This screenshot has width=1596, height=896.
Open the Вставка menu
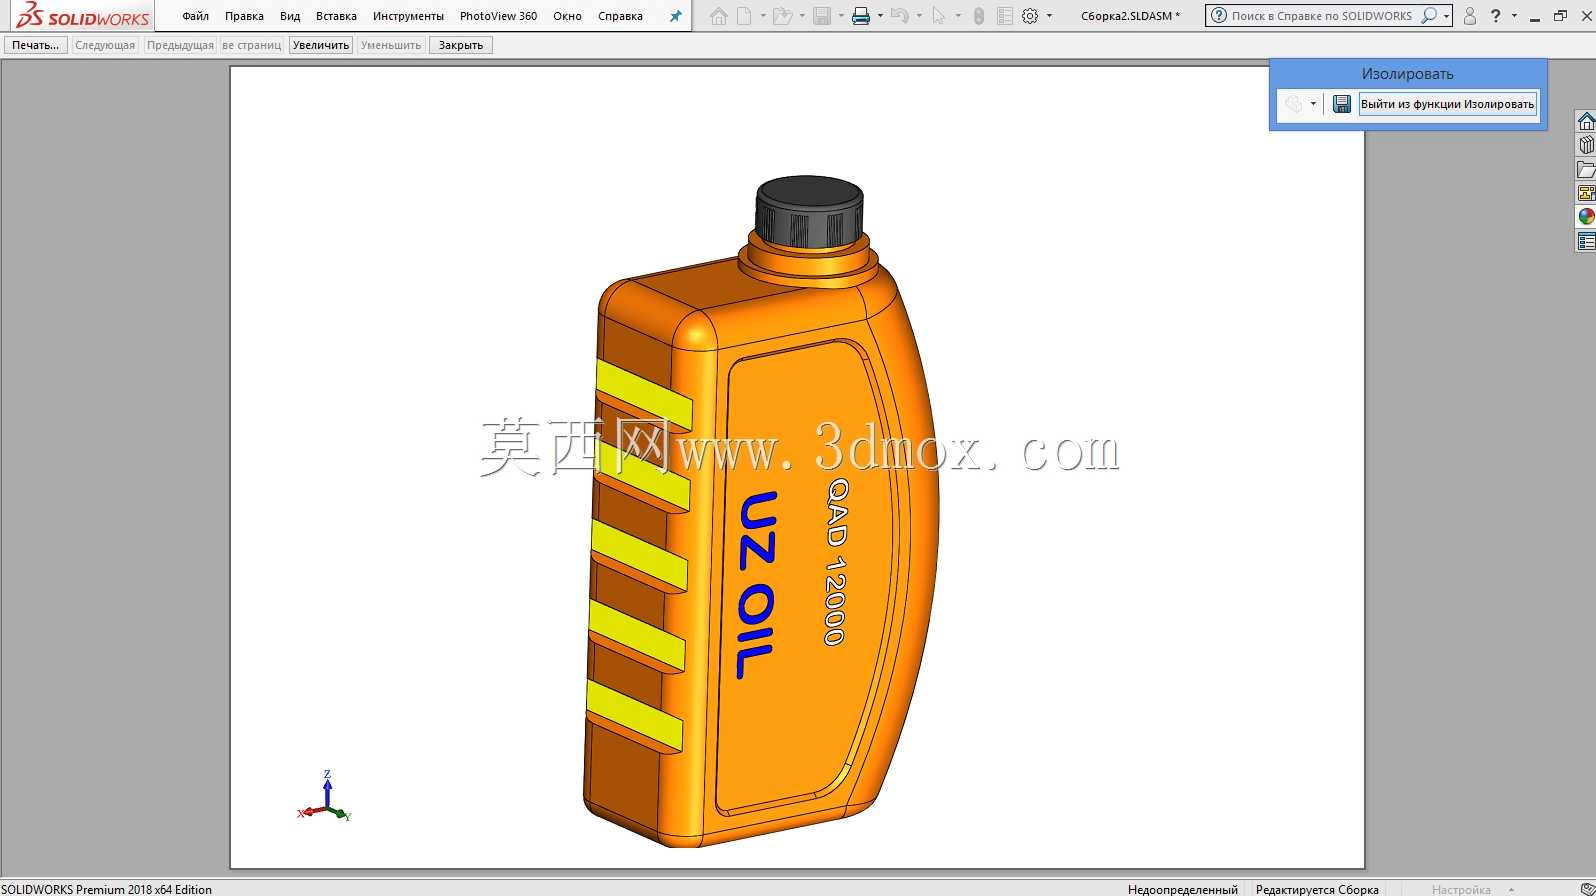tap(336, 16)
